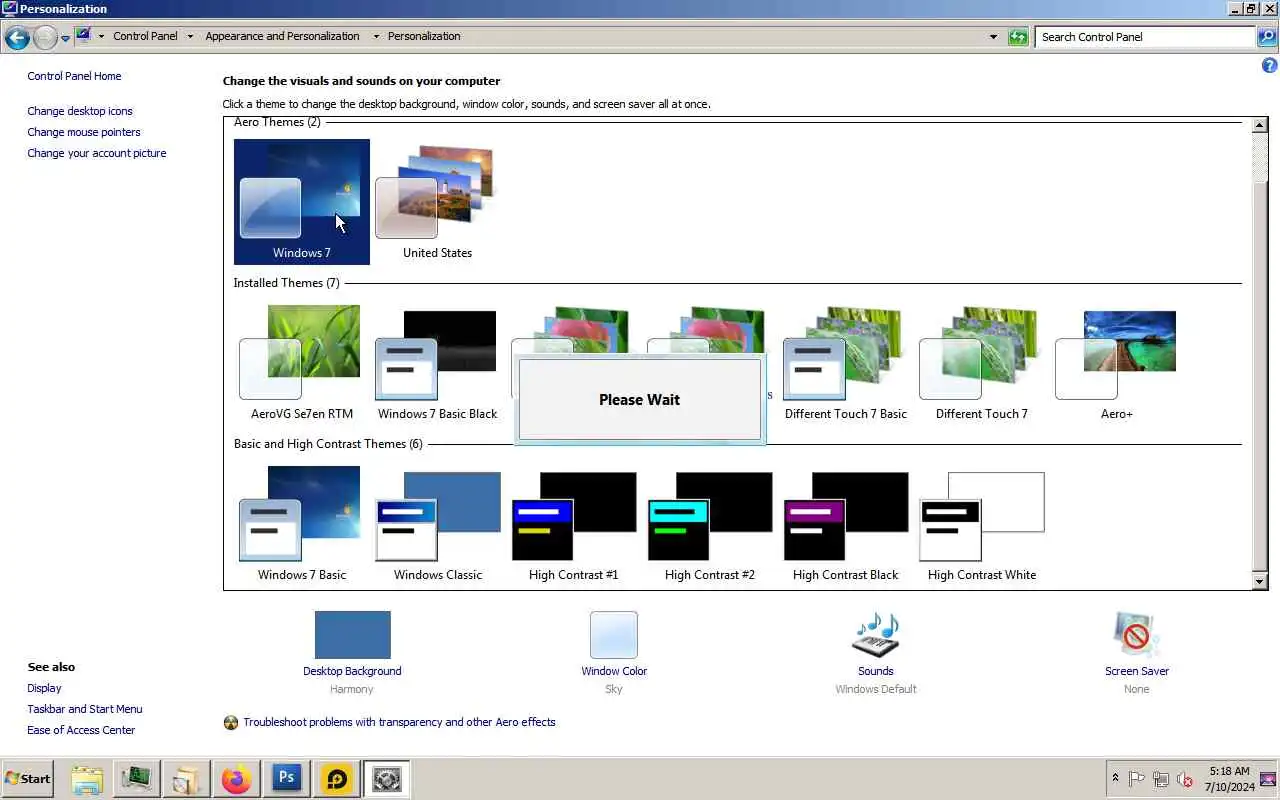Viewport: 1280px width, 800px height.
Task: Click the control panel icon in address bar
Action: pos(83,36)
